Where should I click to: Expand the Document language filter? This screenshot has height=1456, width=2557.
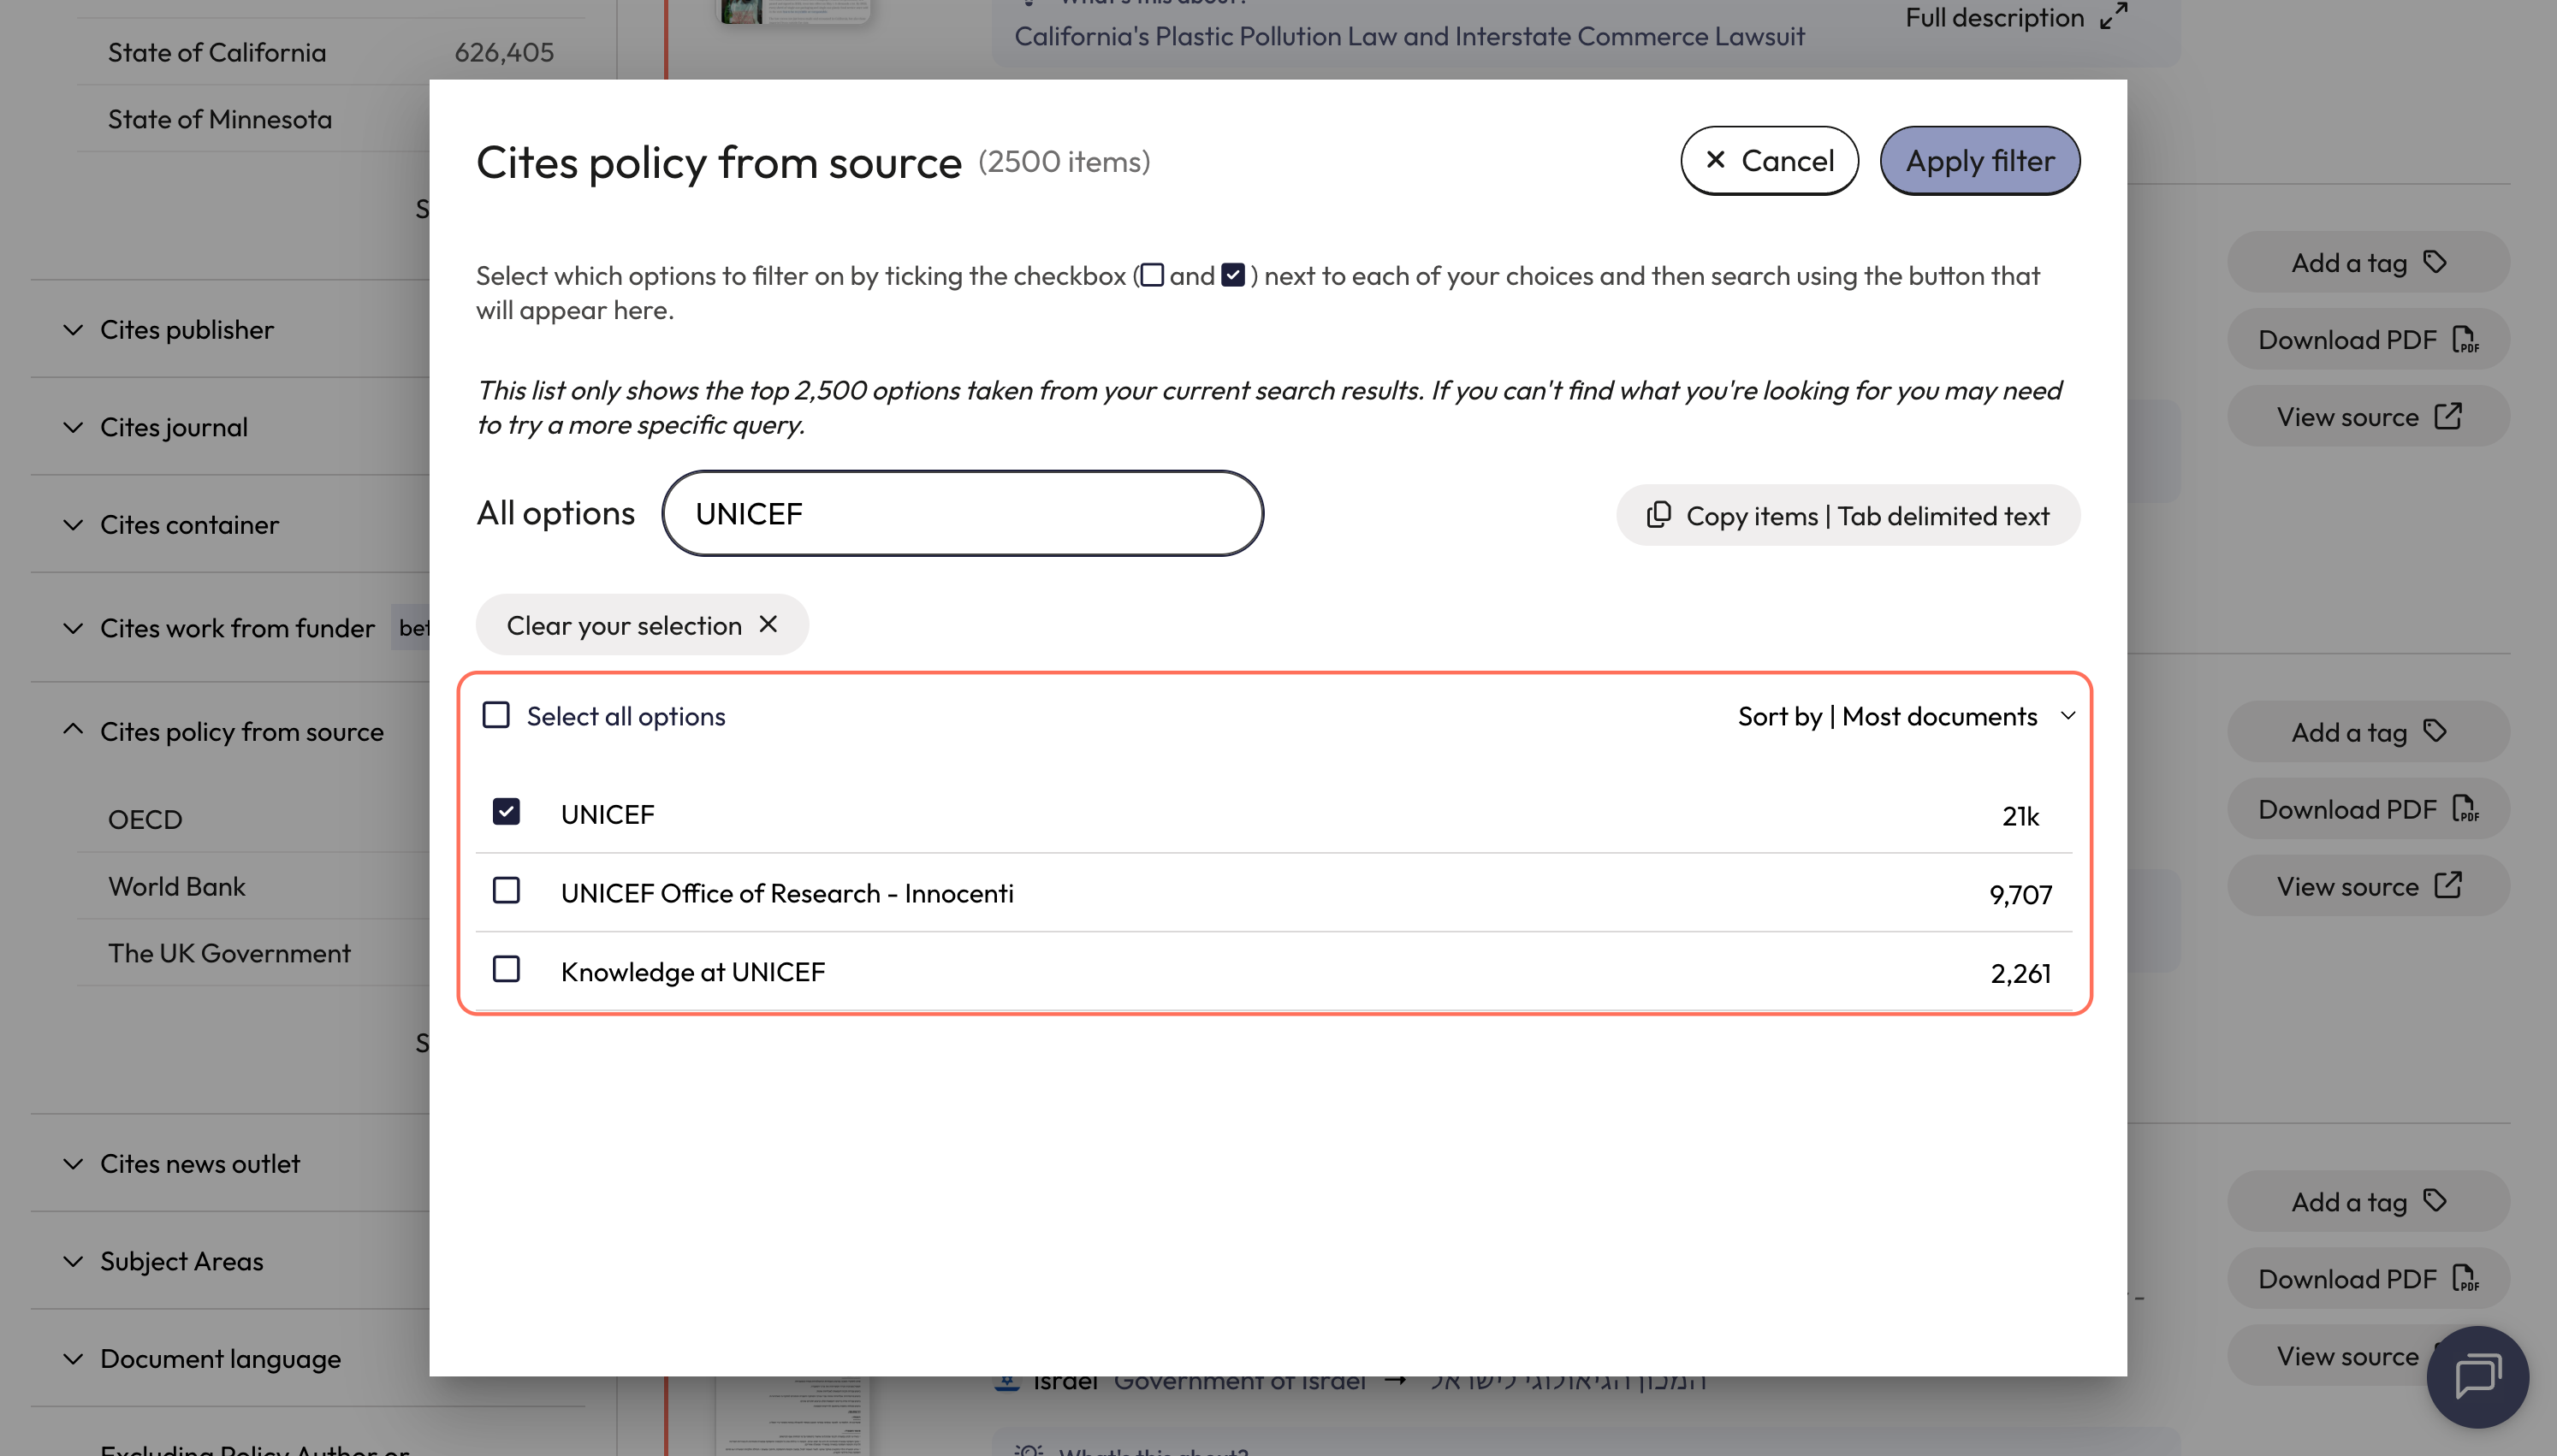coord(73,1359)
